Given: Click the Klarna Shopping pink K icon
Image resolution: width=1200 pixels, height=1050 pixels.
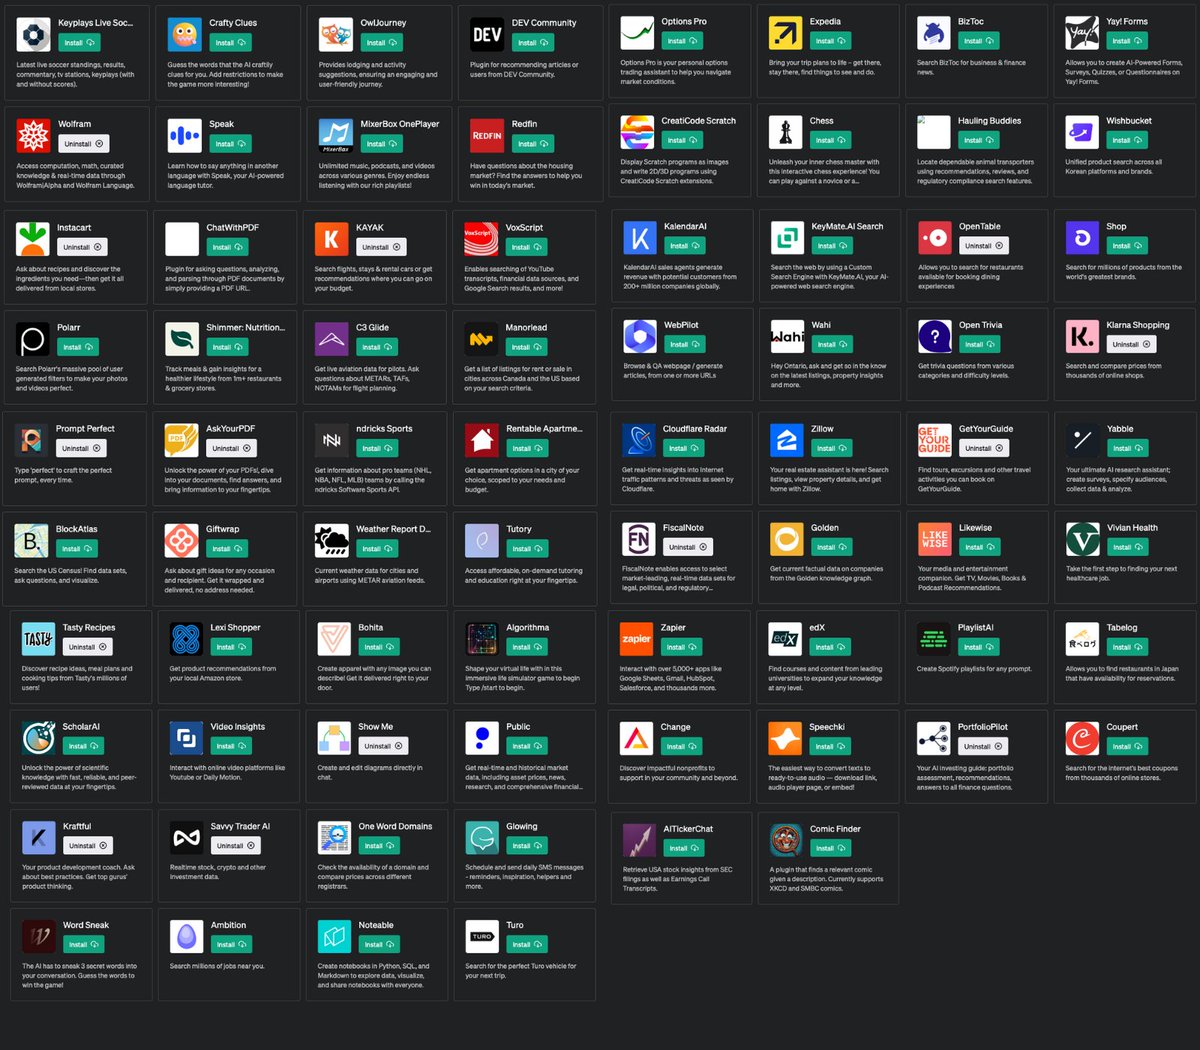Looking at the screenshot, I should pos(1082,337).
